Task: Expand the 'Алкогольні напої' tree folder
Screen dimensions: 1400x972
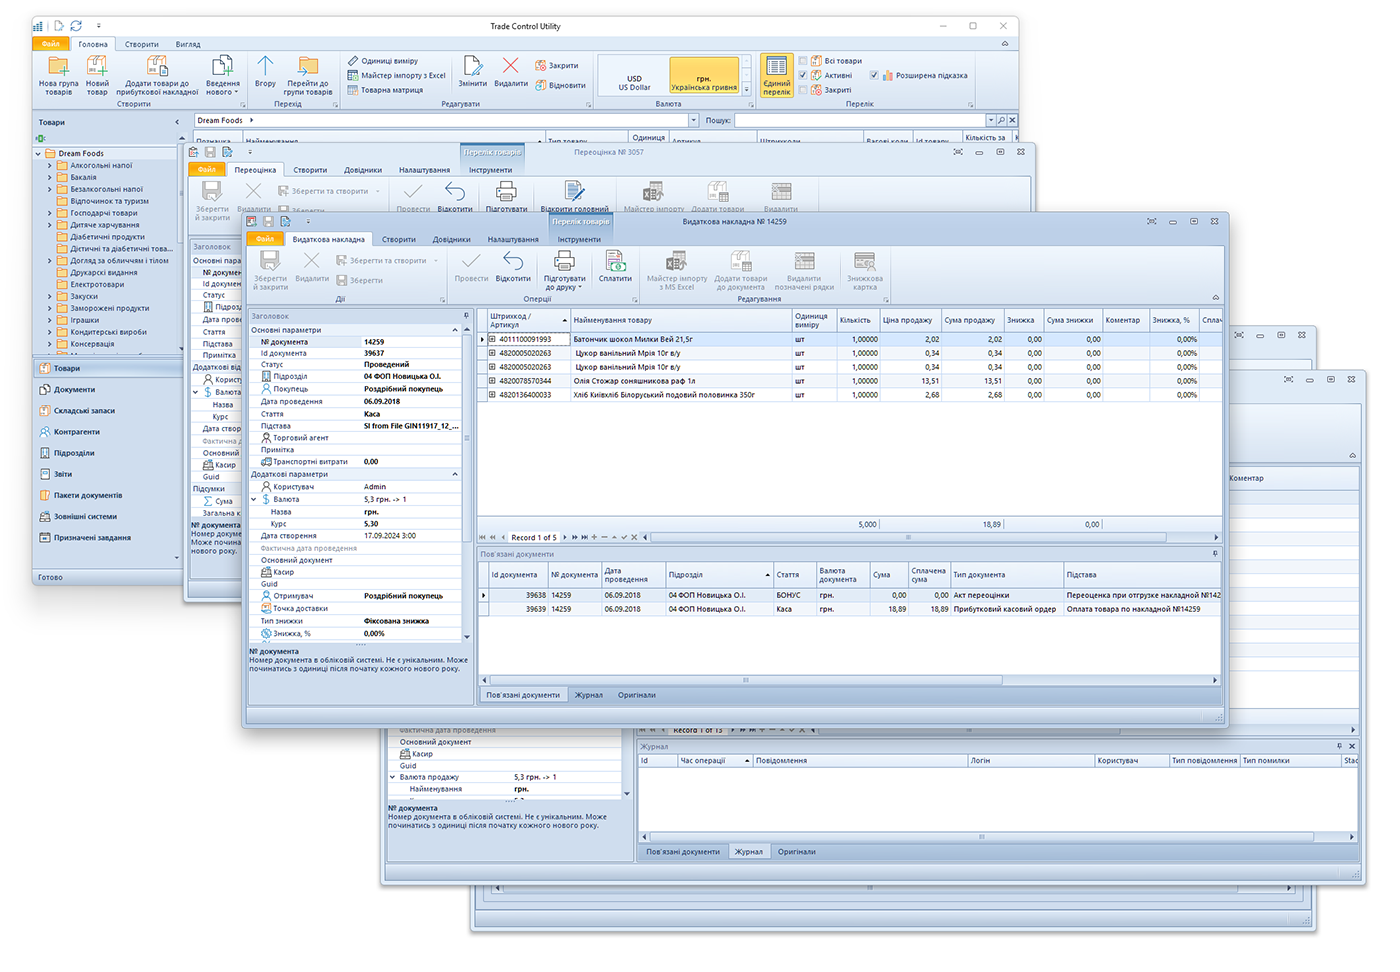Action: (50, 165)
